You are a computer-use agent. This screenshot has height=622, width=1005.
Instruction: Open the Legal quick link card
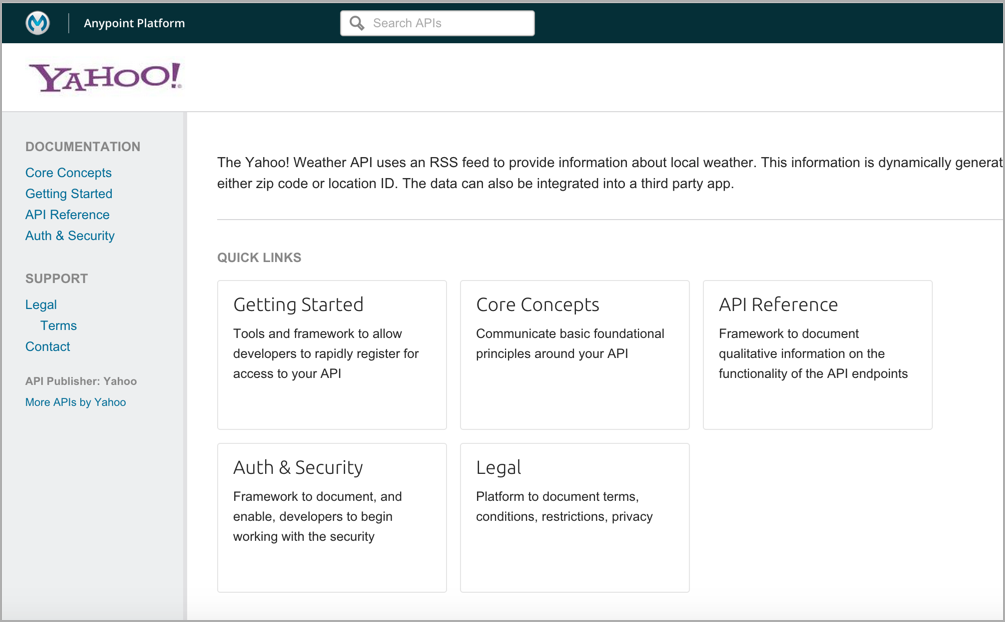tap(574, 517)
